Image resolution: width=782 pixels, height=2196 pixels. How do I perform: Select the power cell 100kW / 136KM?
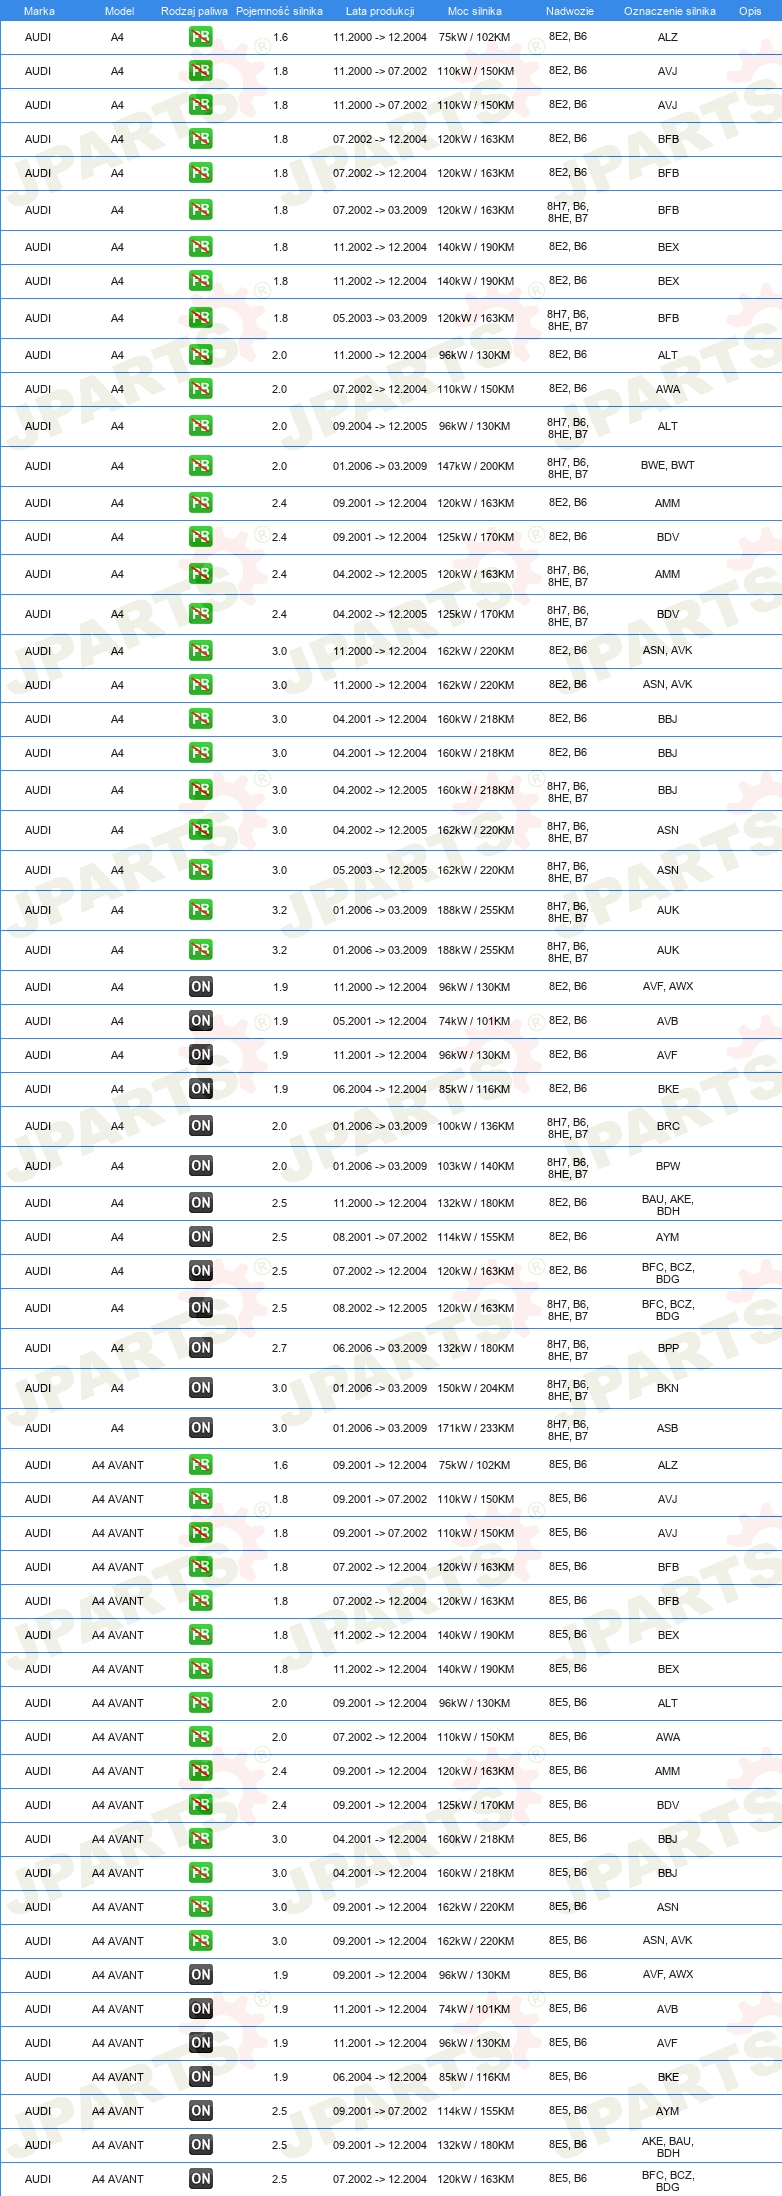(476, 1126)
